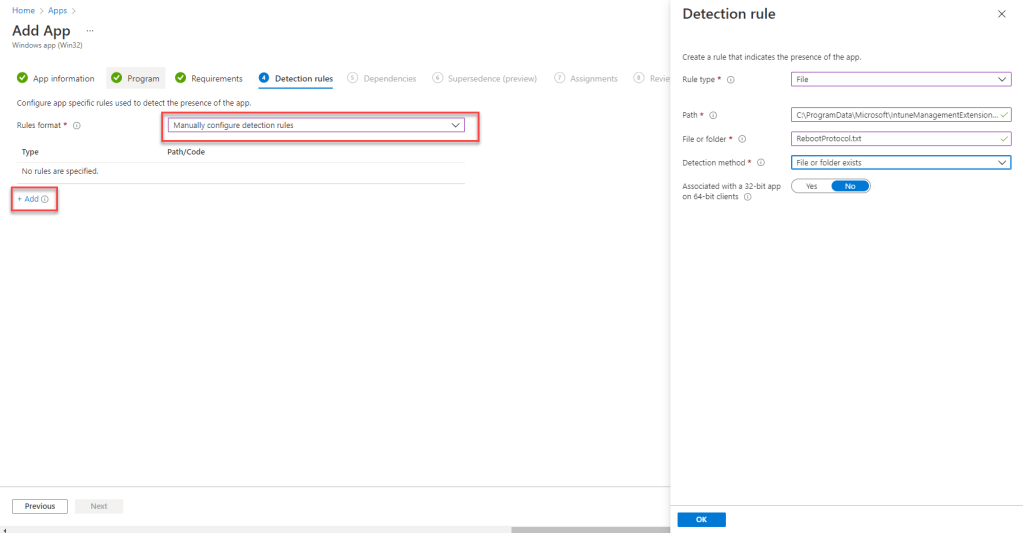The image size is (1023, 533).
Task: Click the info icon next to Rule type
Action: [x=731, y=80]
